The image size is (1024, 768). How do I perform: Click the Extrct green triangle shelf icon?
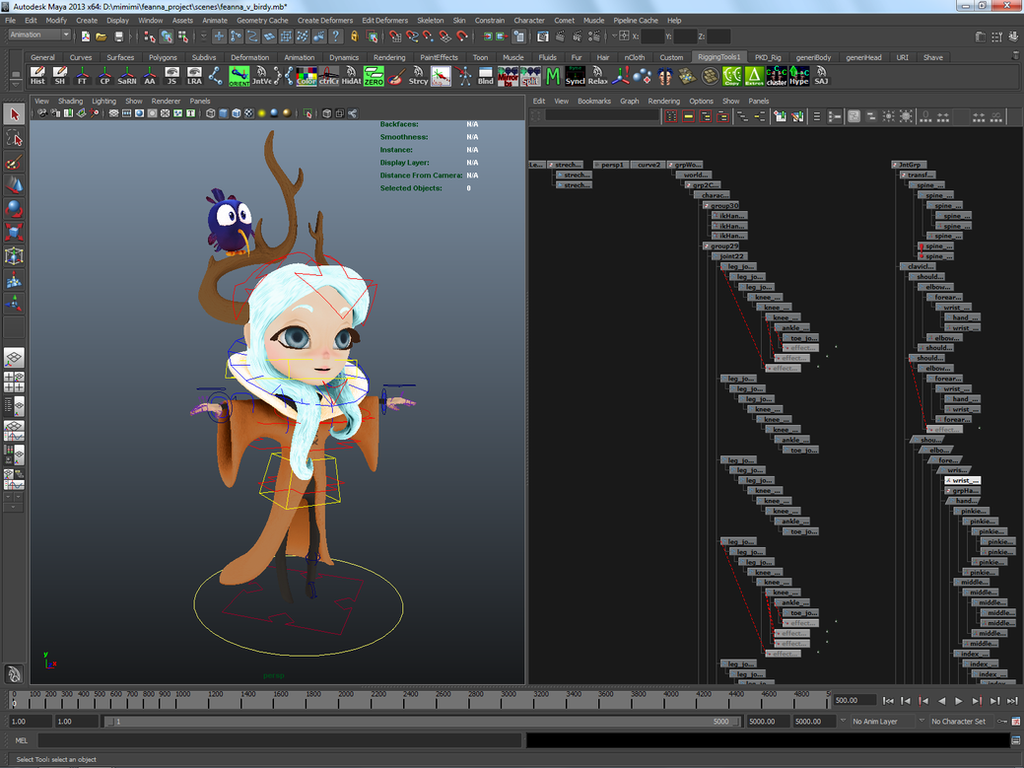click(x=754, y=76)
